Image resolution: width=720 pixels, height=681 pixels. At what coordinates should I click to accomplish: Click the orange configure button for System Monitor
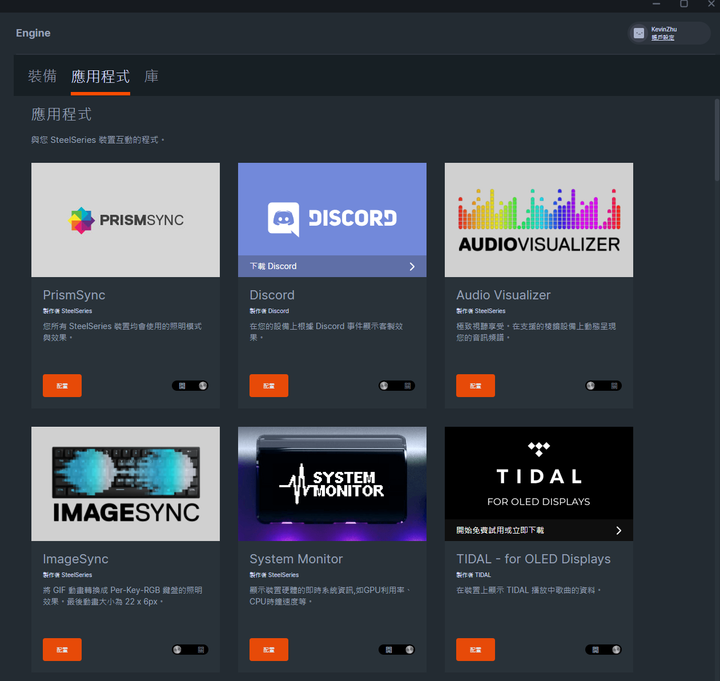[x=269, y=649]
